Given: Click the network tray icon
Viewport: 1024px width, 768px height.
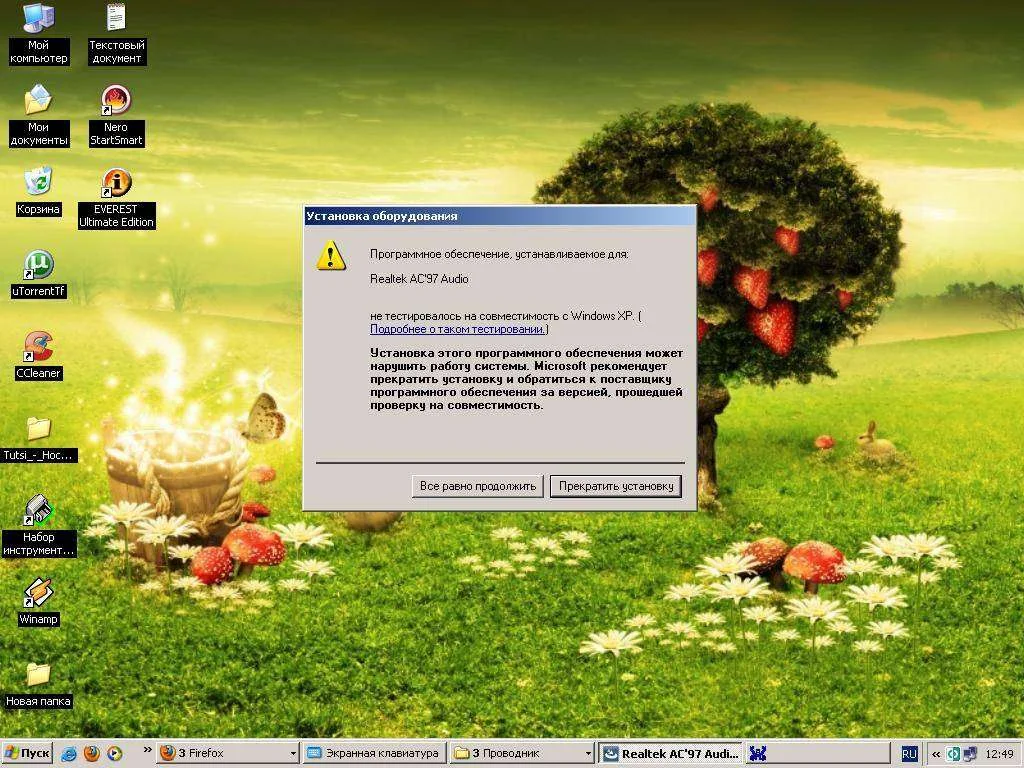Looking at the screenshot, I should tap(970, 754).
